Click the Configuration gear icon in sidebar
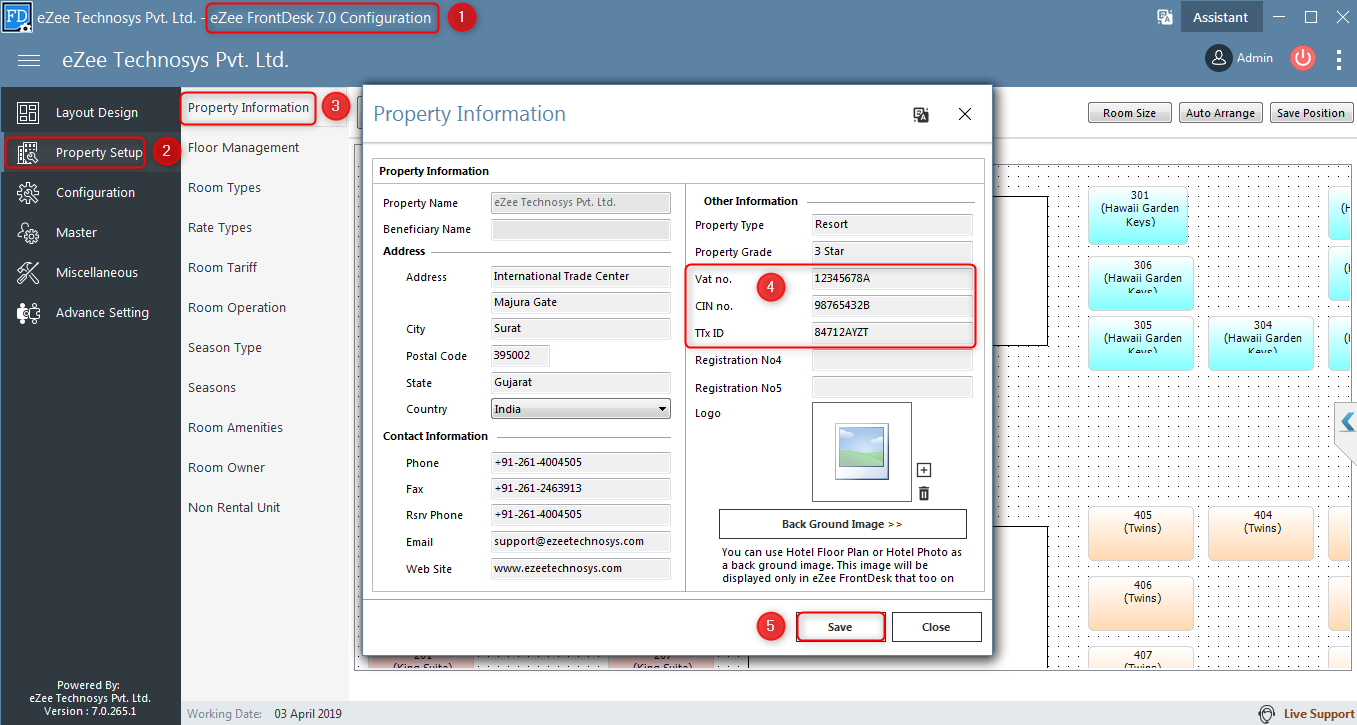1357x725 pixels. tap(28, 193)
